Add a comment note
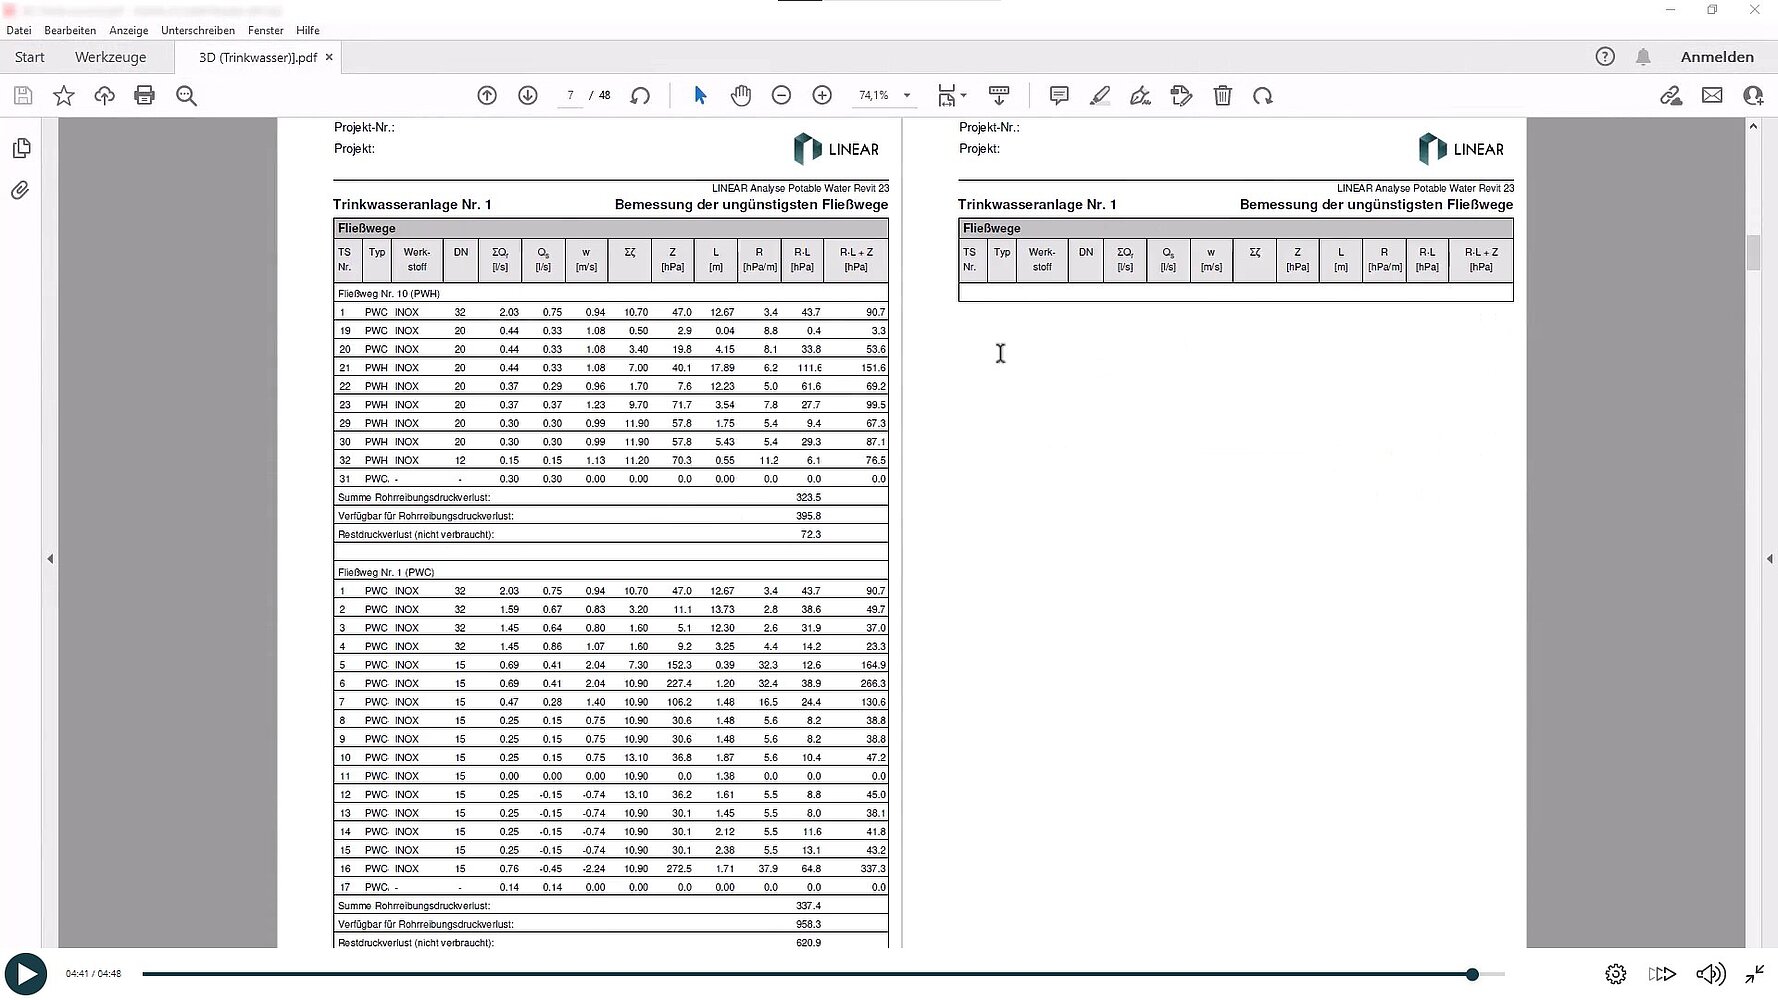 click(1059, 96)
